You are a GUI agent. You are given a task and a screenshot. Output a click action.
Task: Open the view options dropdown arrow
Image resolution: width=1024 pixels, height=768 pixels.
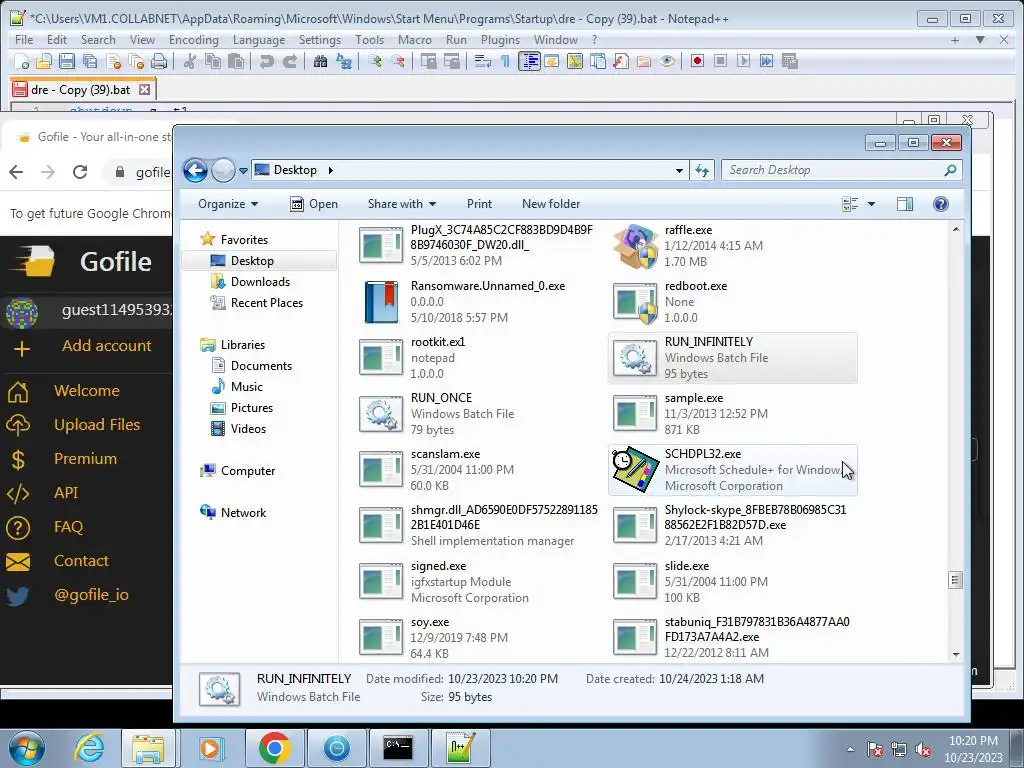tap(871, 204)
